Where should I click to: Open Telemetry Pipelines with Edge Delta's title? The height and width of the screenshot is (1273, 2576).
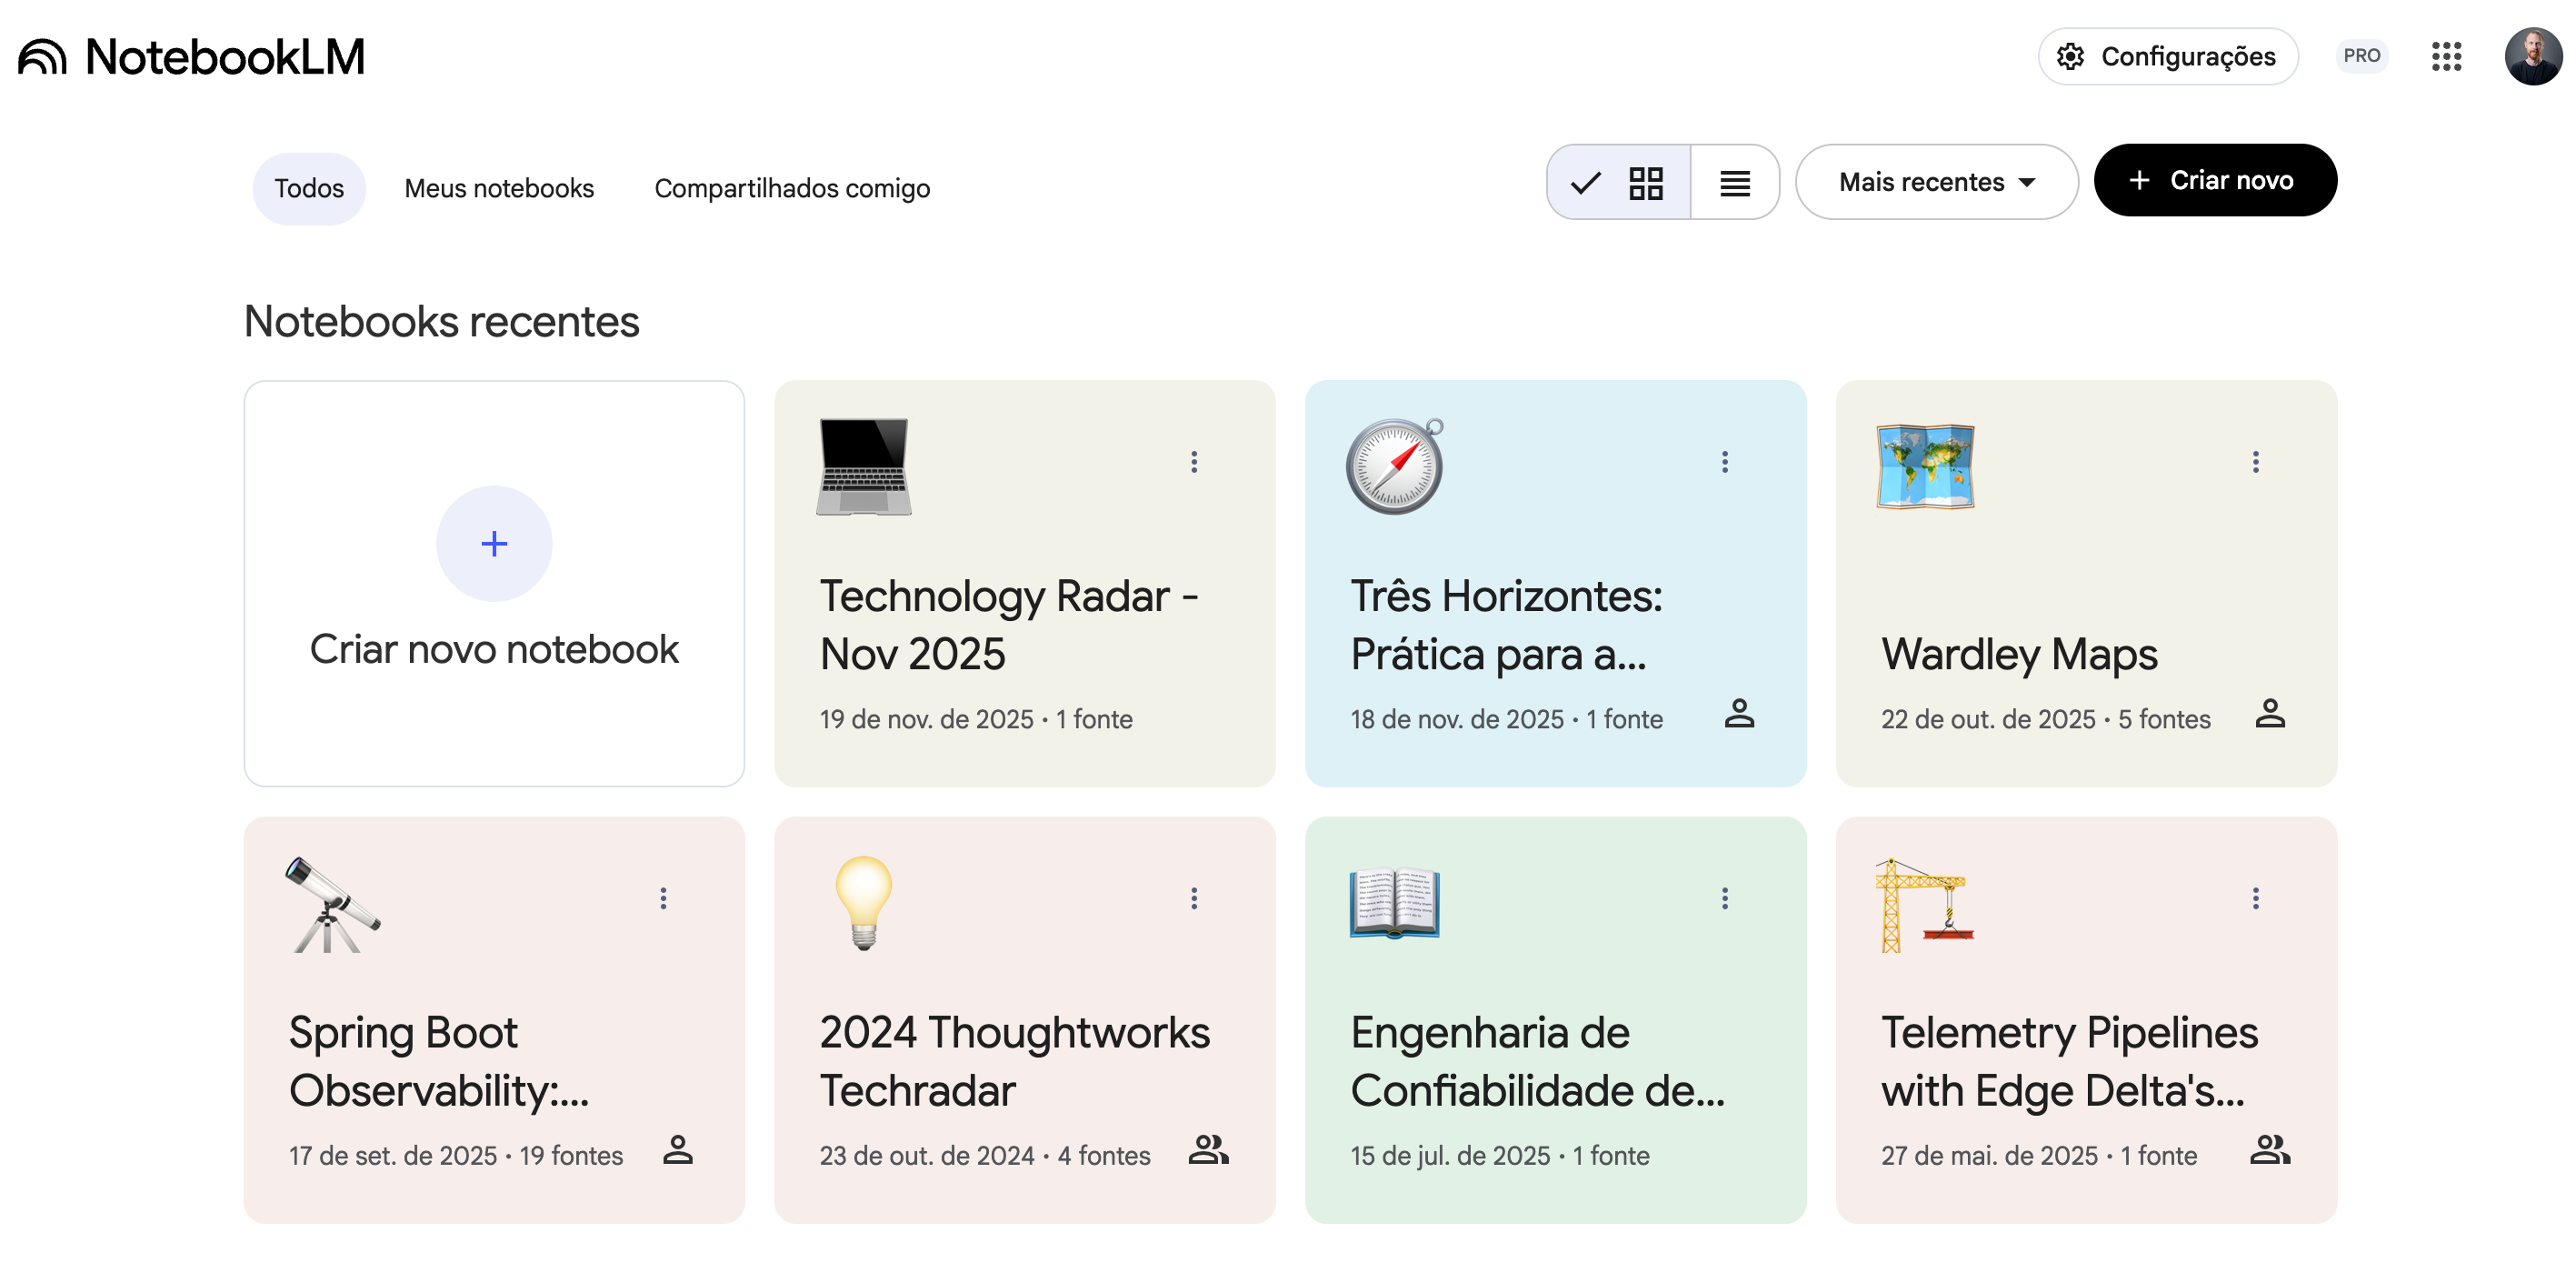(2069, 1061)
